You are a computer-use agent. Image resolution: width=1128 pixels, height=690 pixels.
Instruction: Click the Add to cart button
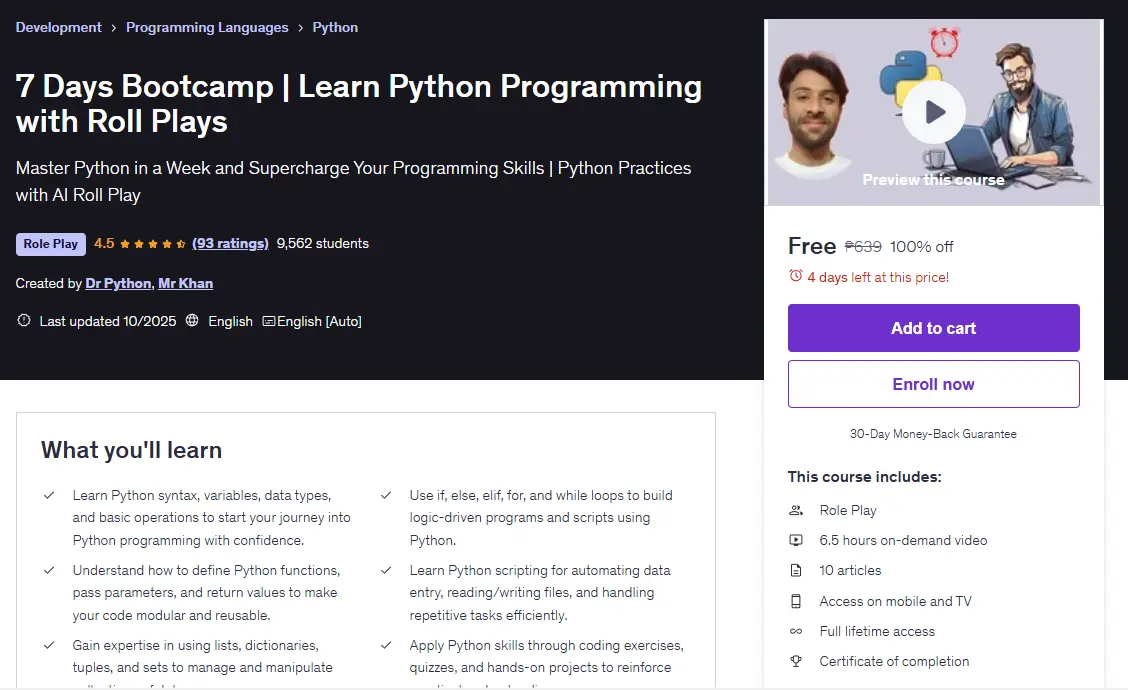pyautogui.click(x=934, y=328)
